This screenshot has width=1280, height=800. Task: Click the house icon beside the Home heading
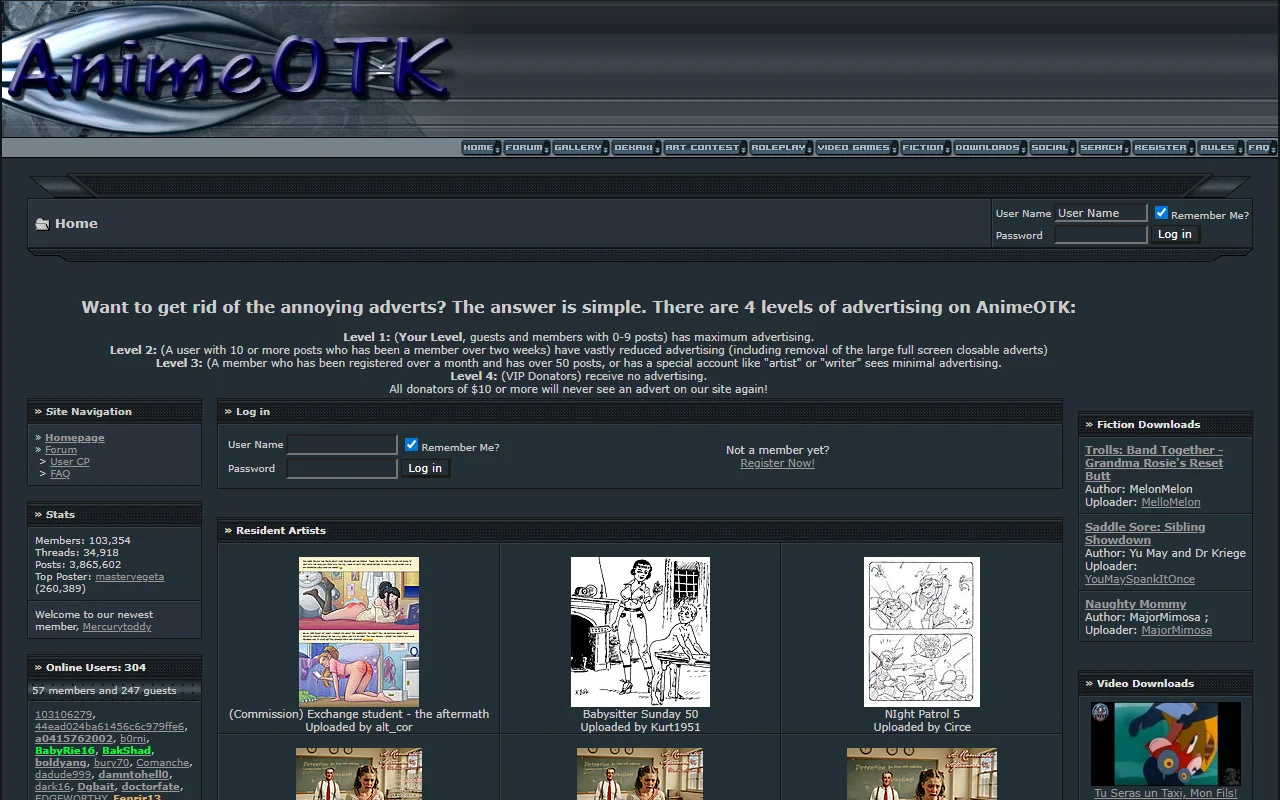[41, 223]
